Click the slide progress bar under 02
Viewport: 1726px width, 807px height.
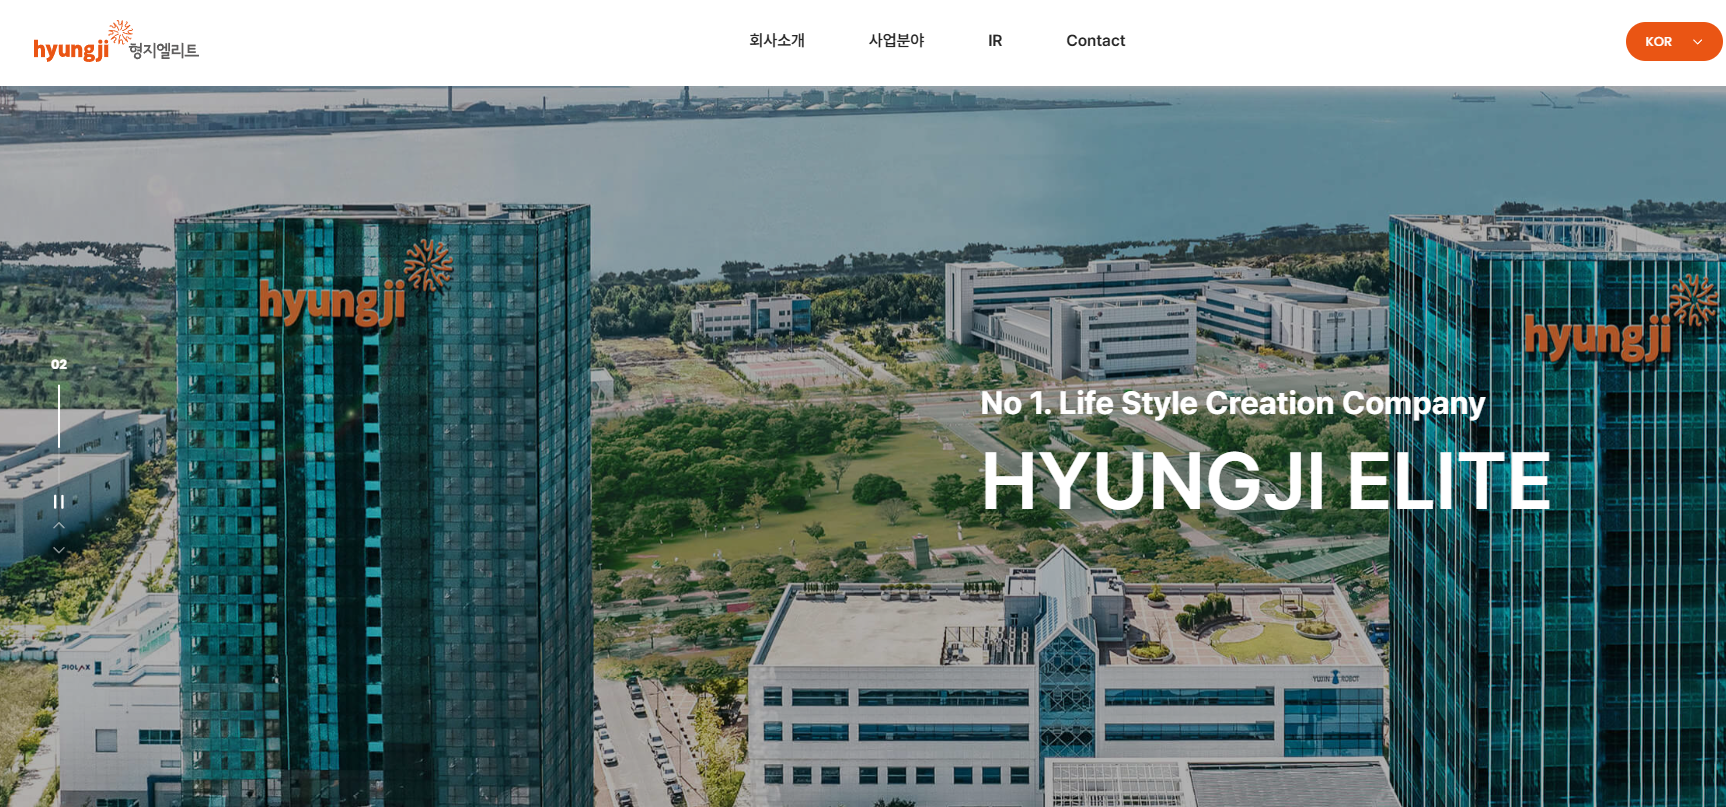(59, 417)
